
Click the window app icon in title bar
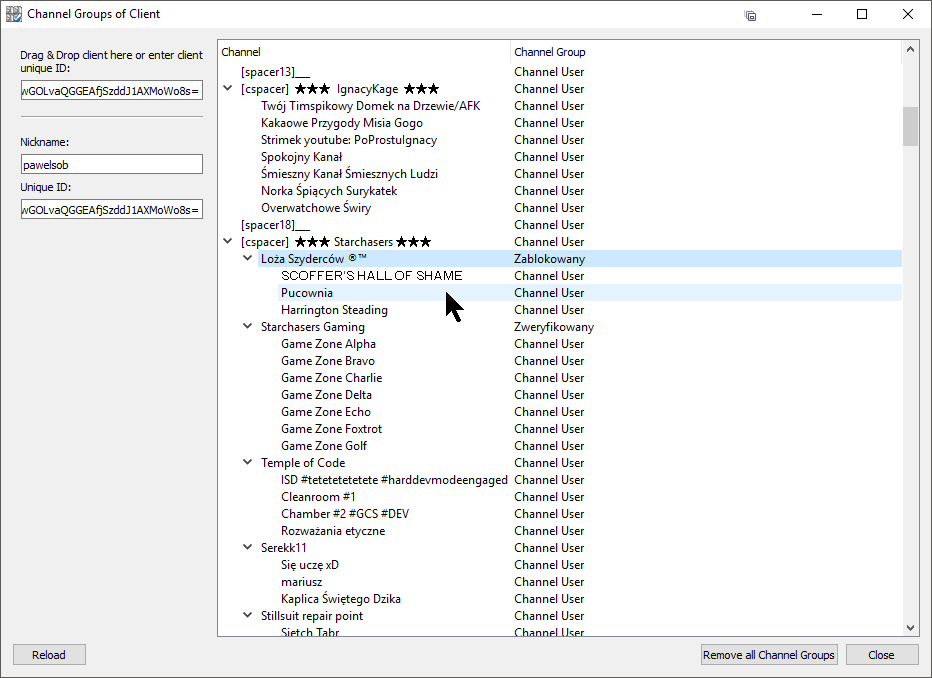[x=13, y=14]
